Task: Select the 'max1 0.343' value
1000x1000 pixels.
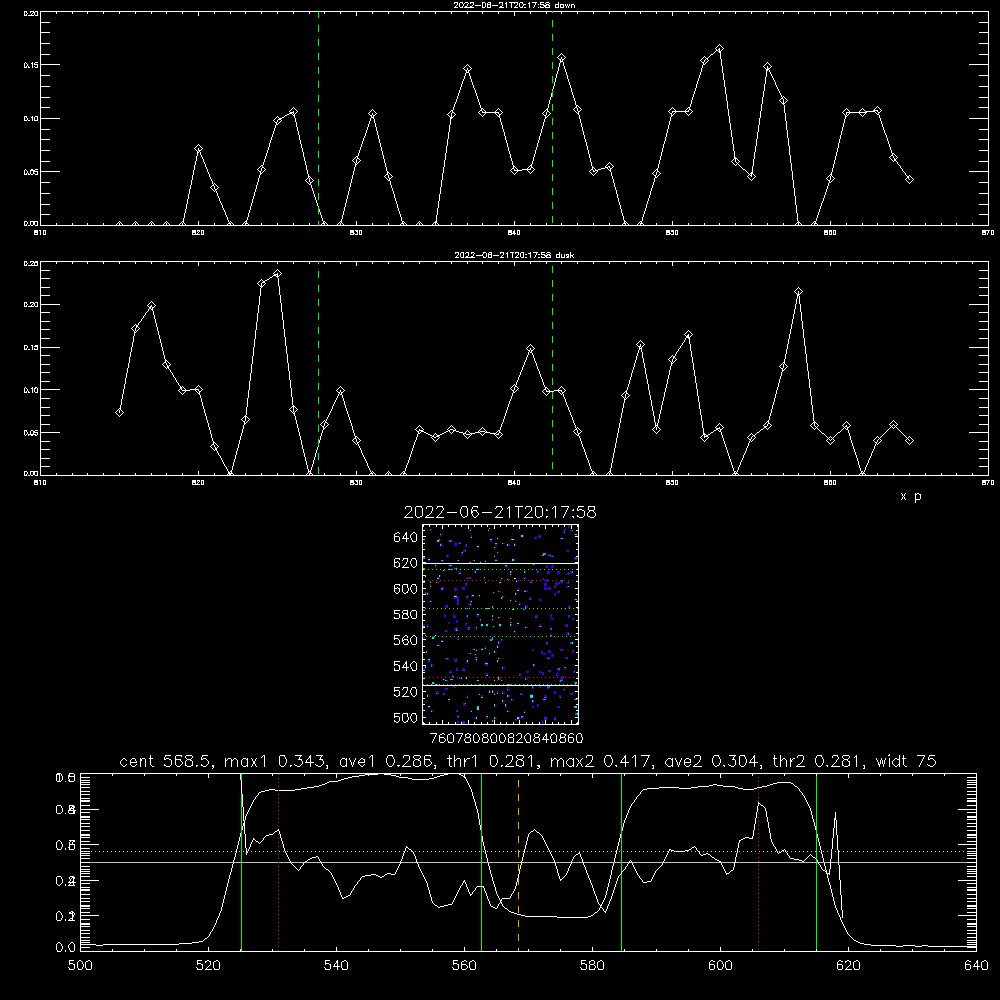Action: point(276,761)
